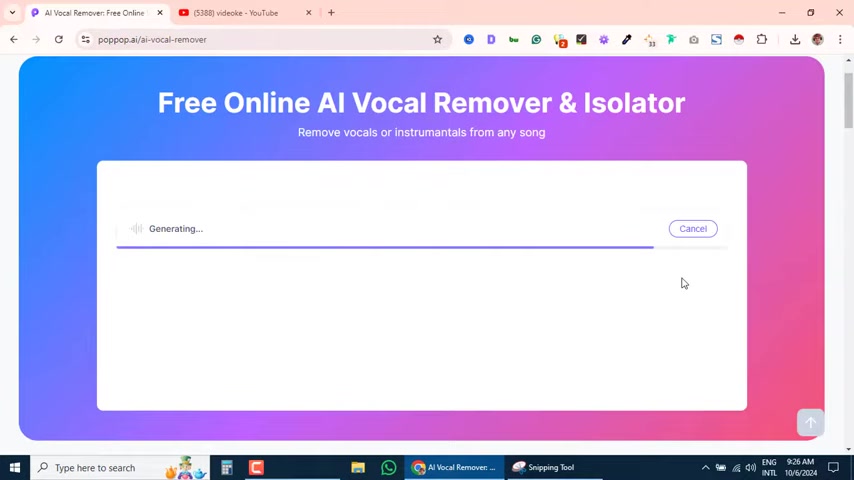
Task: Click the taskbar search box
Action: [120, 467]
